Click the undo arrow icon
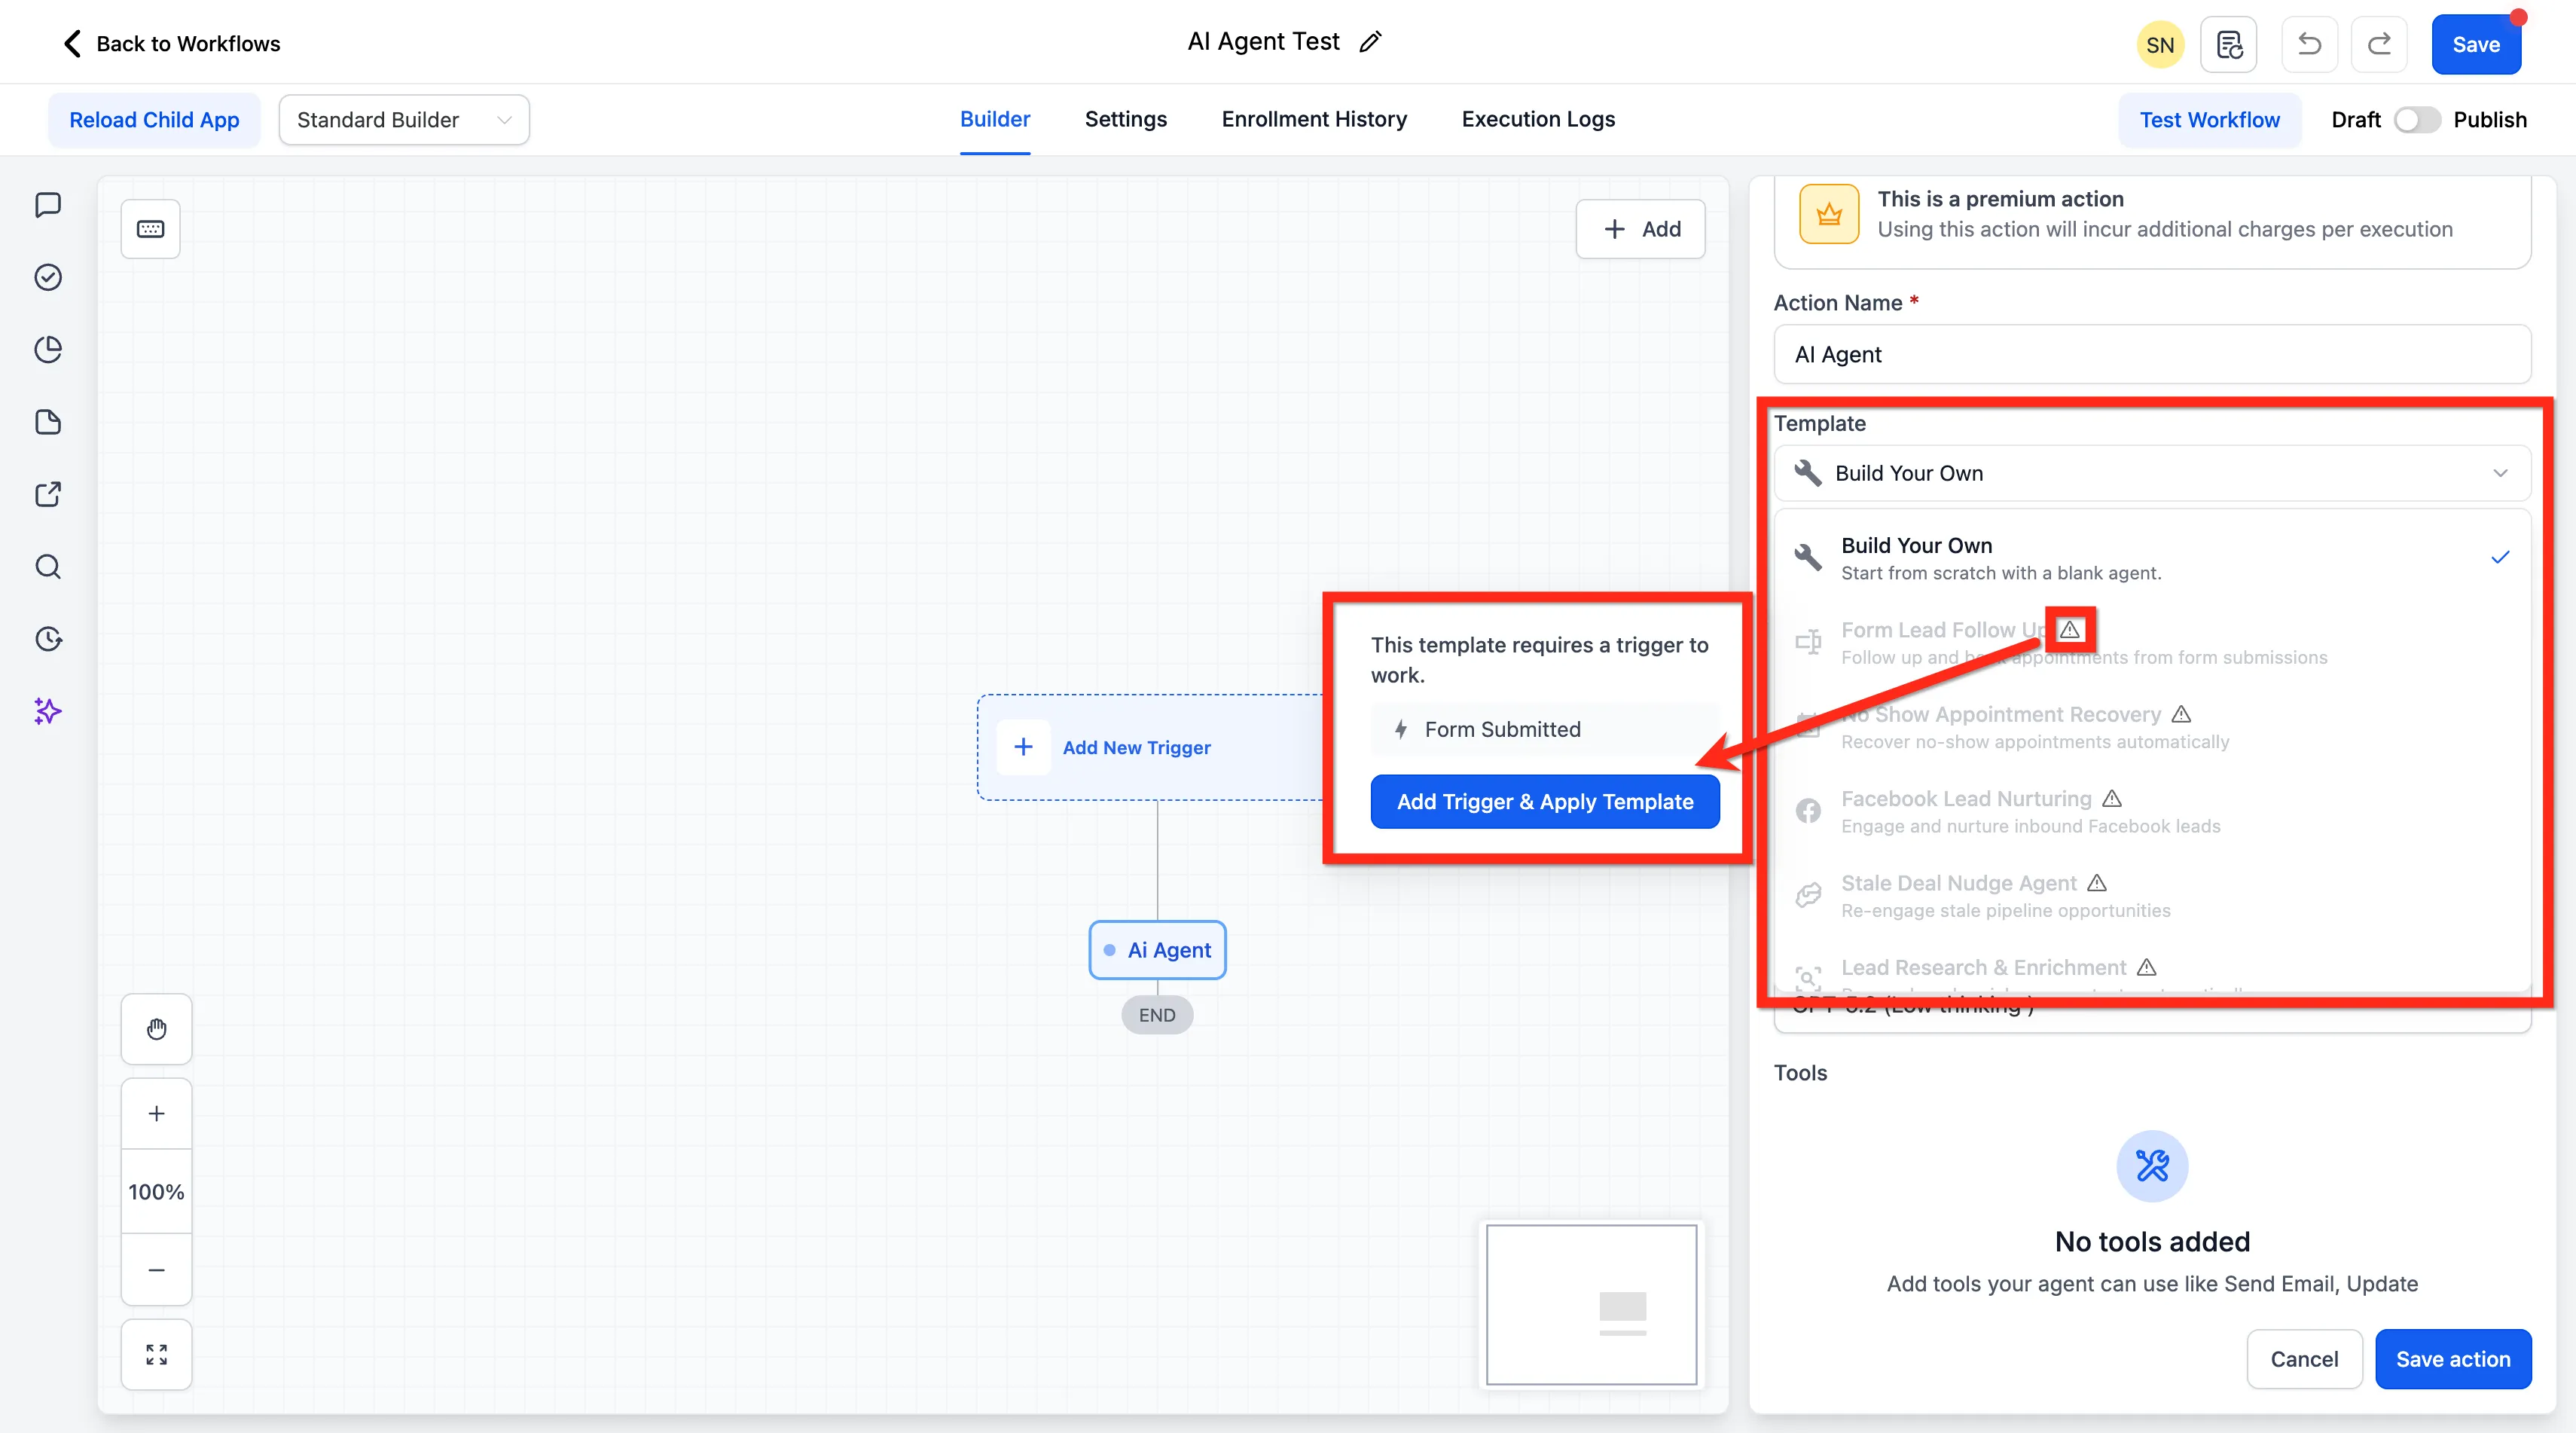Screen dimensions: 2576x1433 [x=2309, y=44]
